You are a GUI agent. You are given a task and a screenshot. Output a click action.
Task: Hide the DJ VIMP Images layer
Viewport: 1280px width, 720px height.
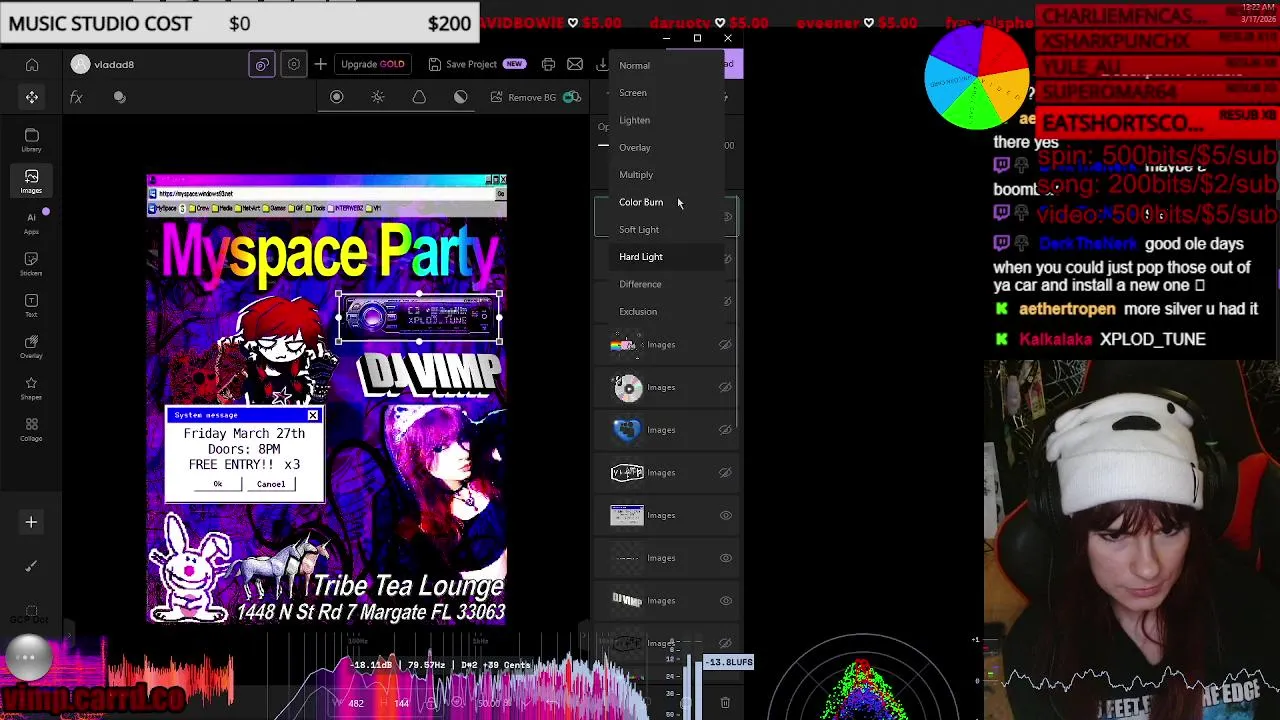point(726,601)
